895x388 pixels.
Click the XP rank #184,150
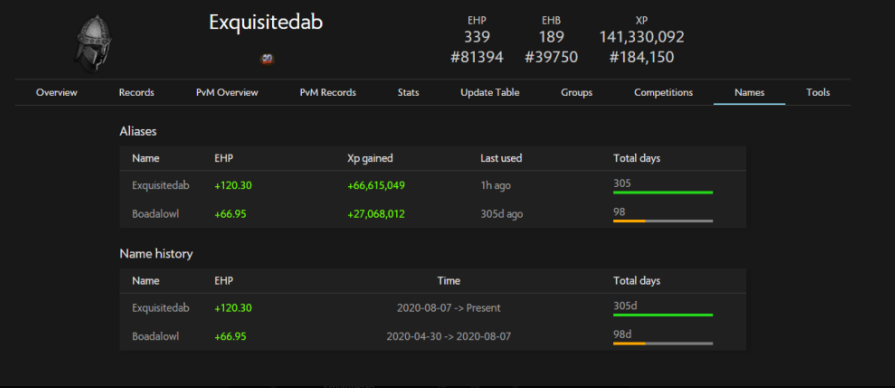[x=642, y=57]
